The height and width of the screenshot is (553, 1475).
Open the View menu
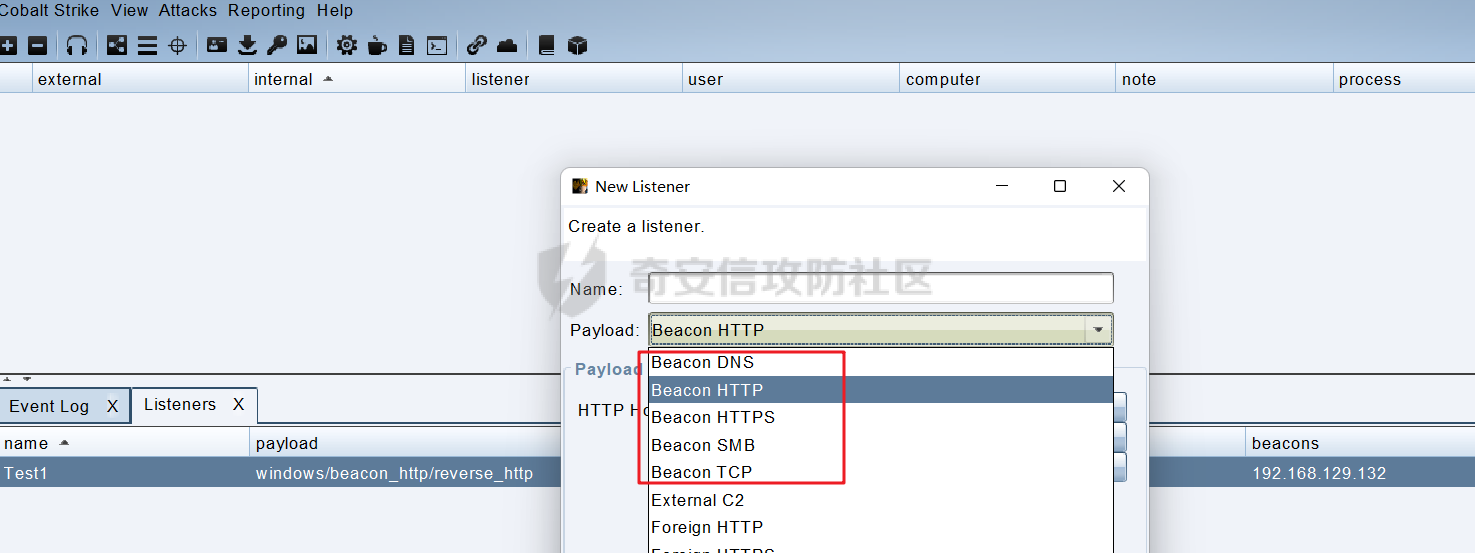tap(130, 10)
